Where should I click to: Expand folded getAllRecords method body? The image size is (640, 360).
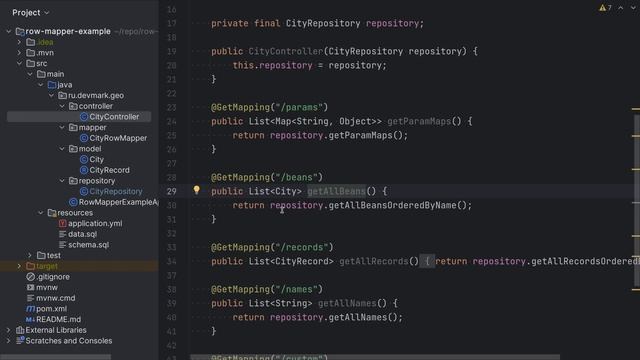click(x=427, y=261)
